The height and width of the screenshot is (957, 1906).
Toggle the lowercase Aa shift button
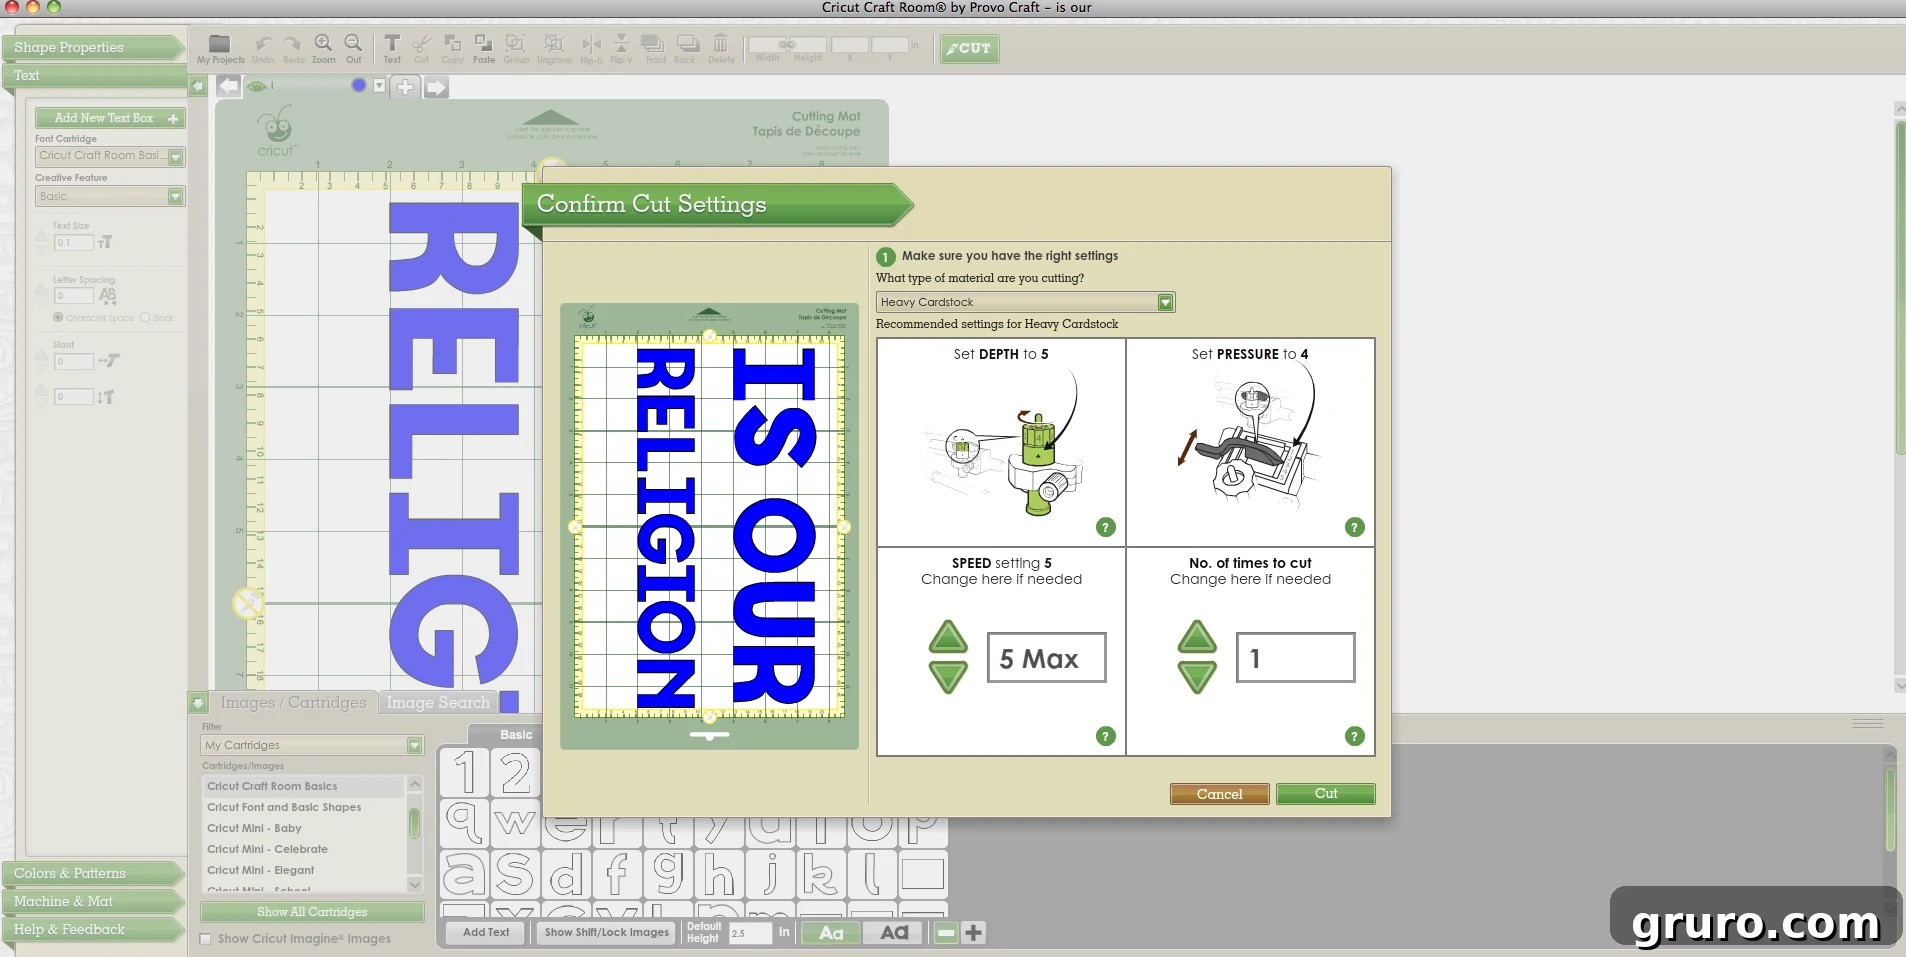(832, 933)
